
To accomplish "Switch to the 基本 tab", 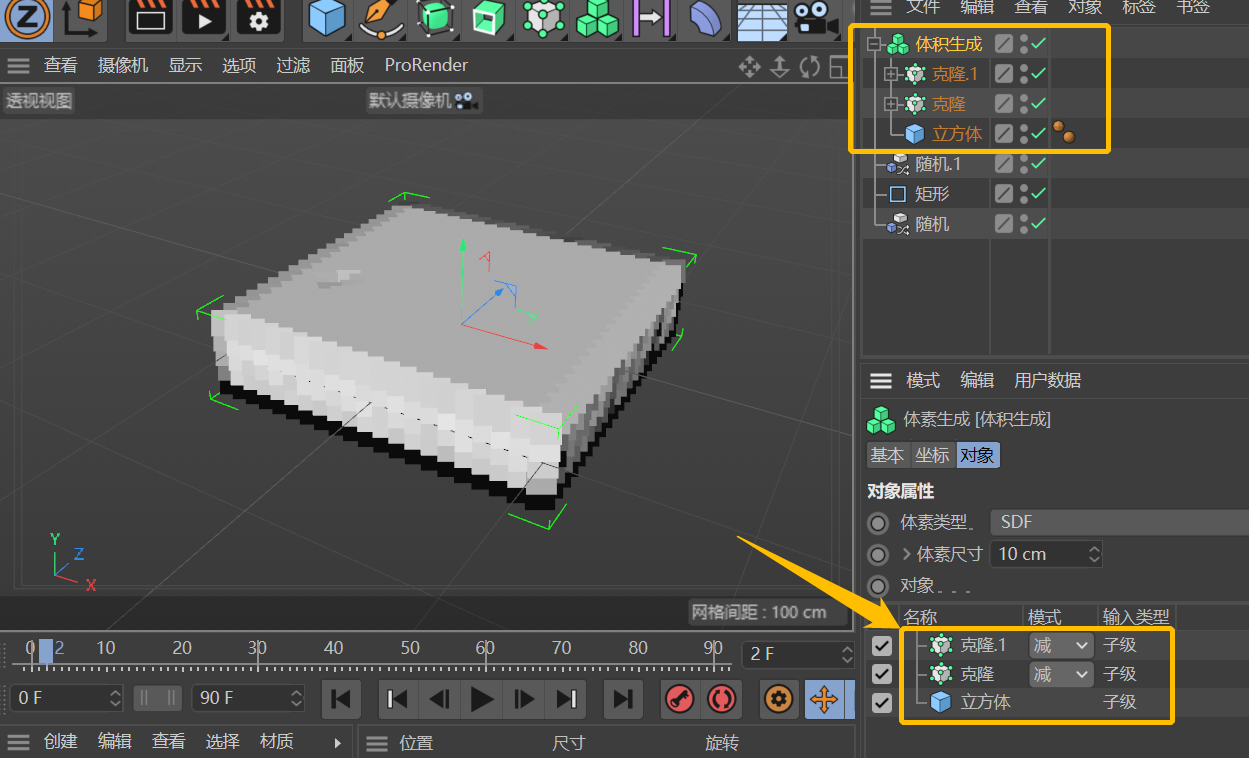I will point(887,455).
